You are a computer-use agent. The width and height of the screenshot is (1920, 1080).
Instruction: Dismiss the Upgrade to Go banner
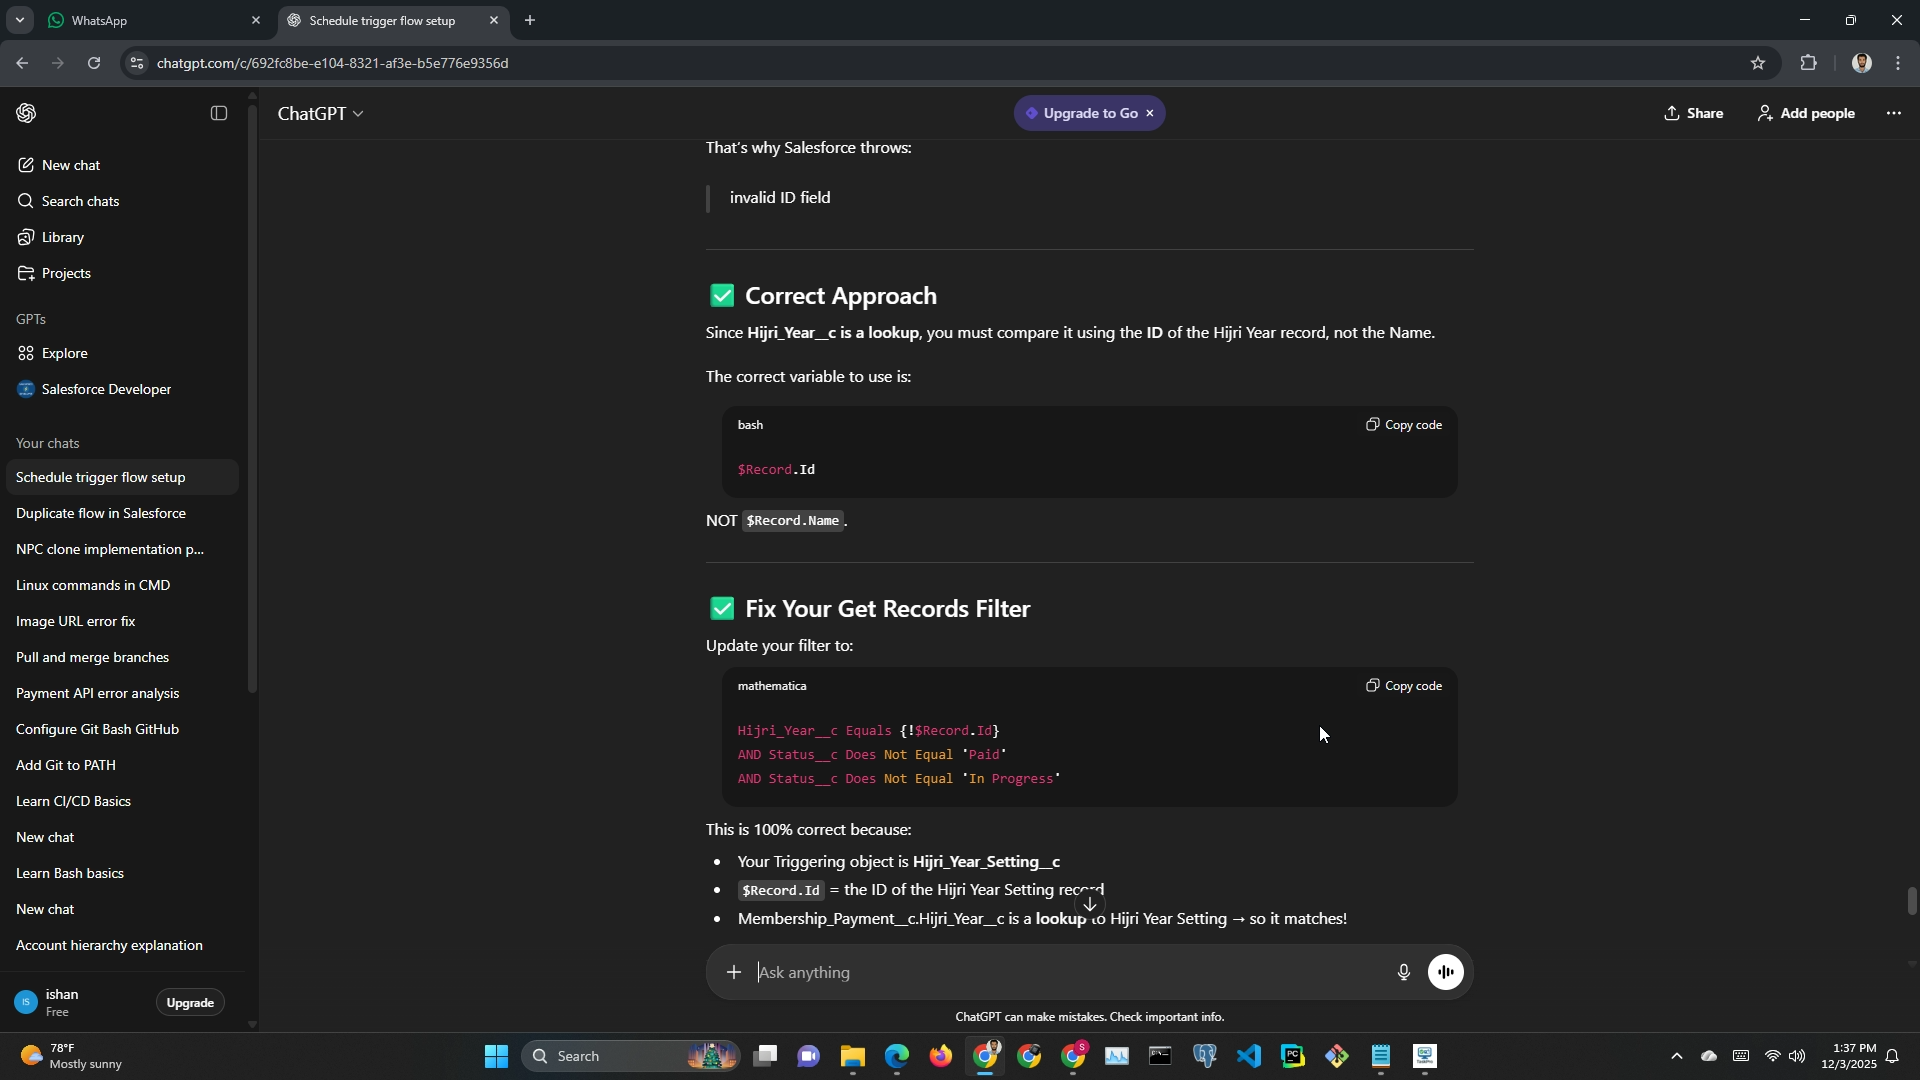pos(1150,113)
